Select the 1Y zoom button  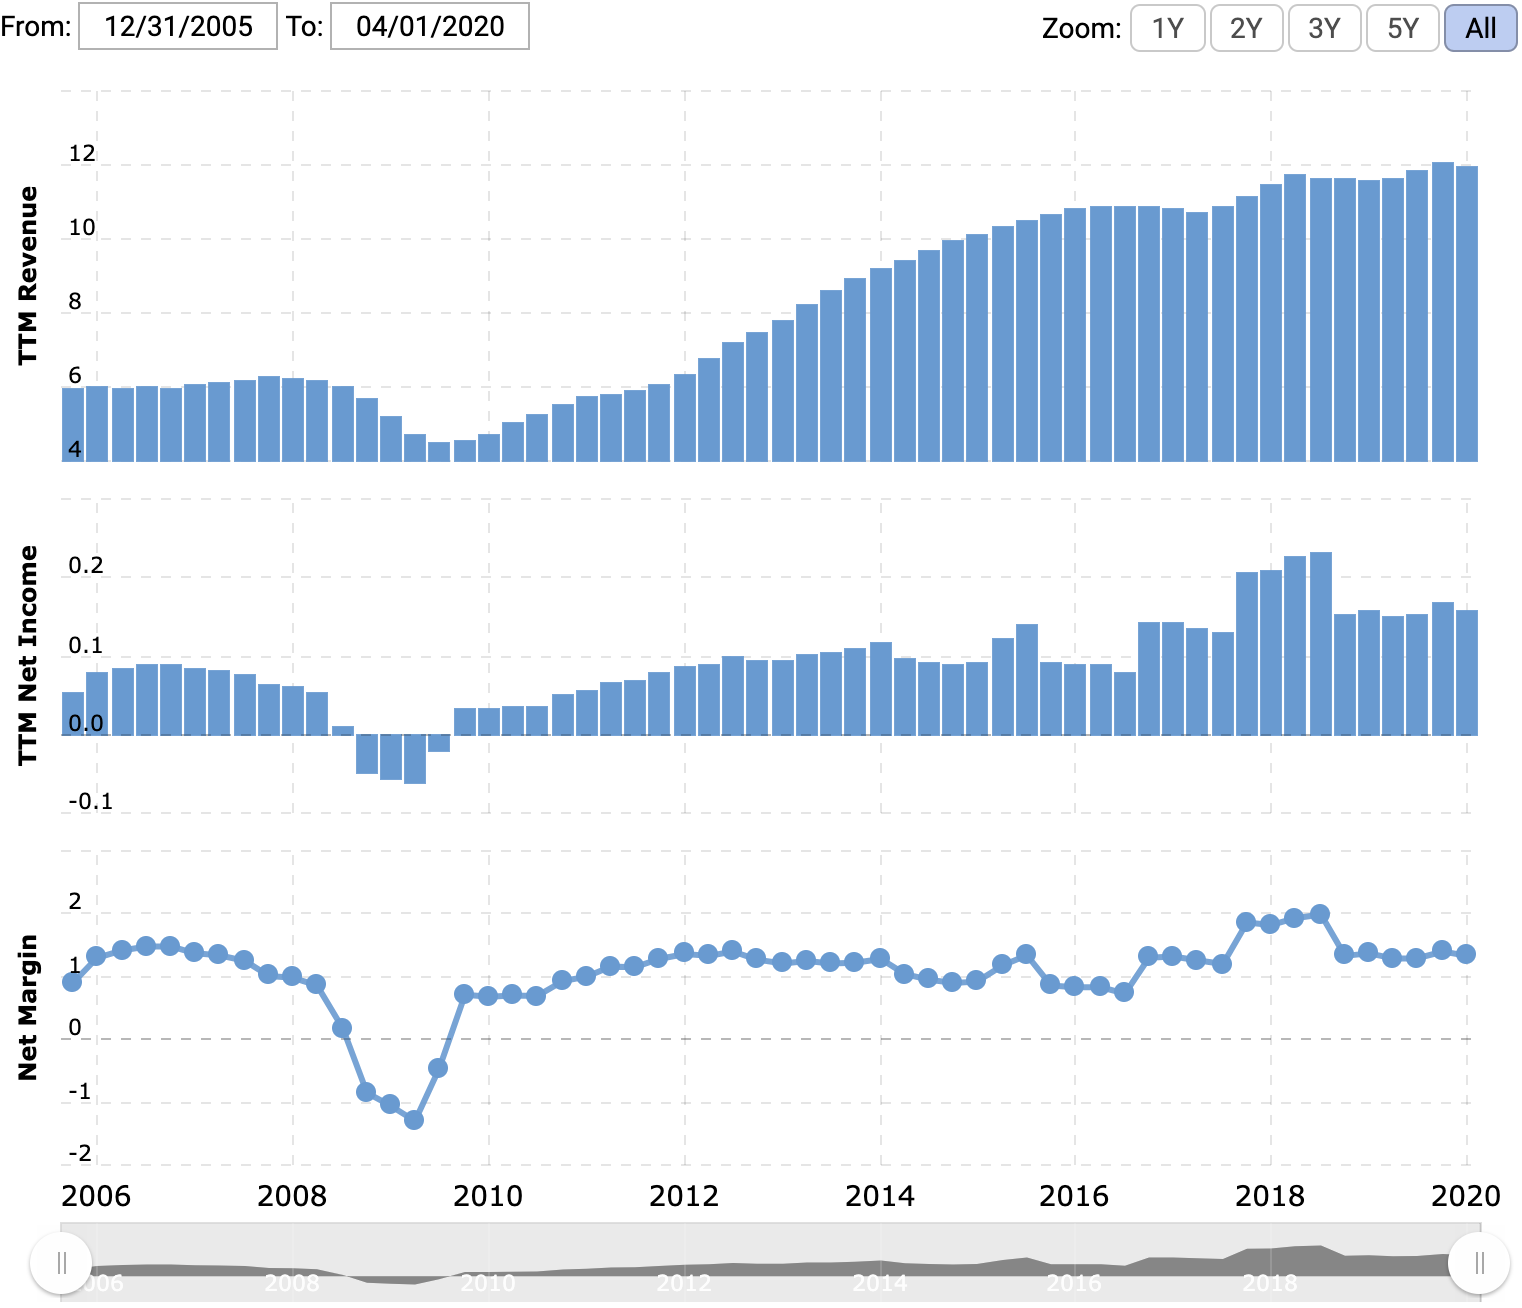point(1167,28)
